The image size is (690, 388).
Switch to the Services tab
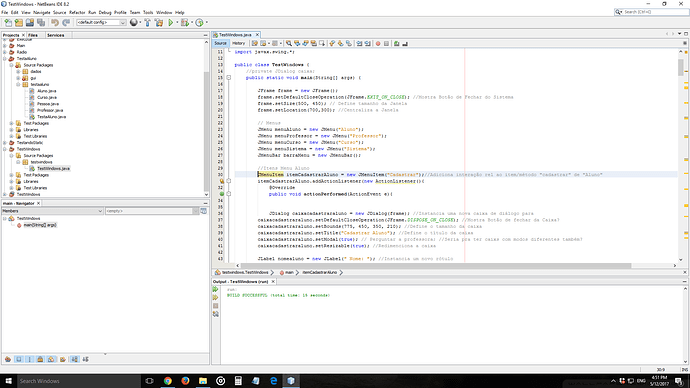pos(55,35)
